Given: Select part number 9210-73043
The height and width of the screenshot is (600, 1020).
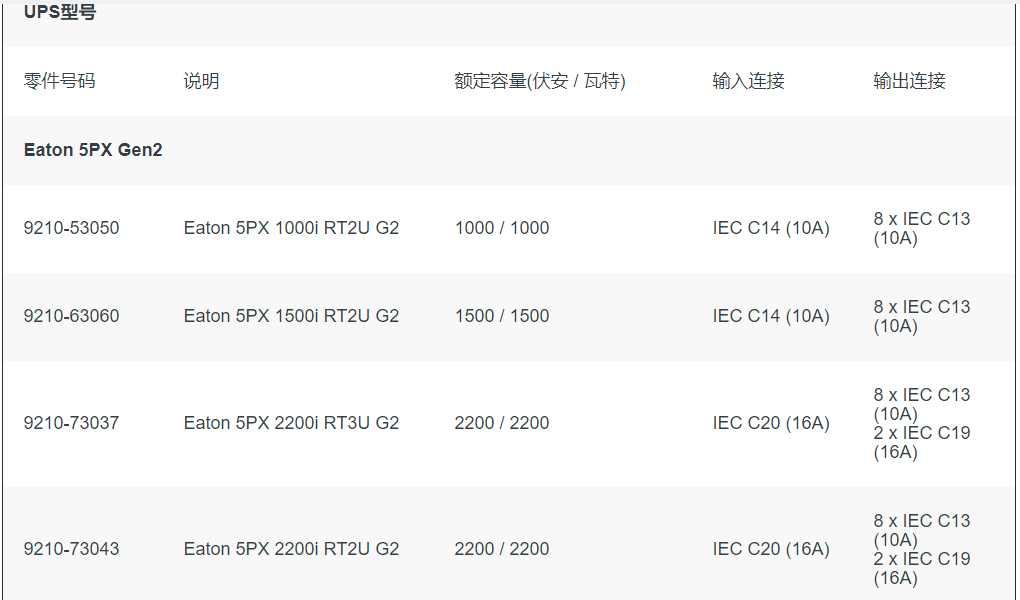Looking at the screenshot, I should click(x=72, y=549).
